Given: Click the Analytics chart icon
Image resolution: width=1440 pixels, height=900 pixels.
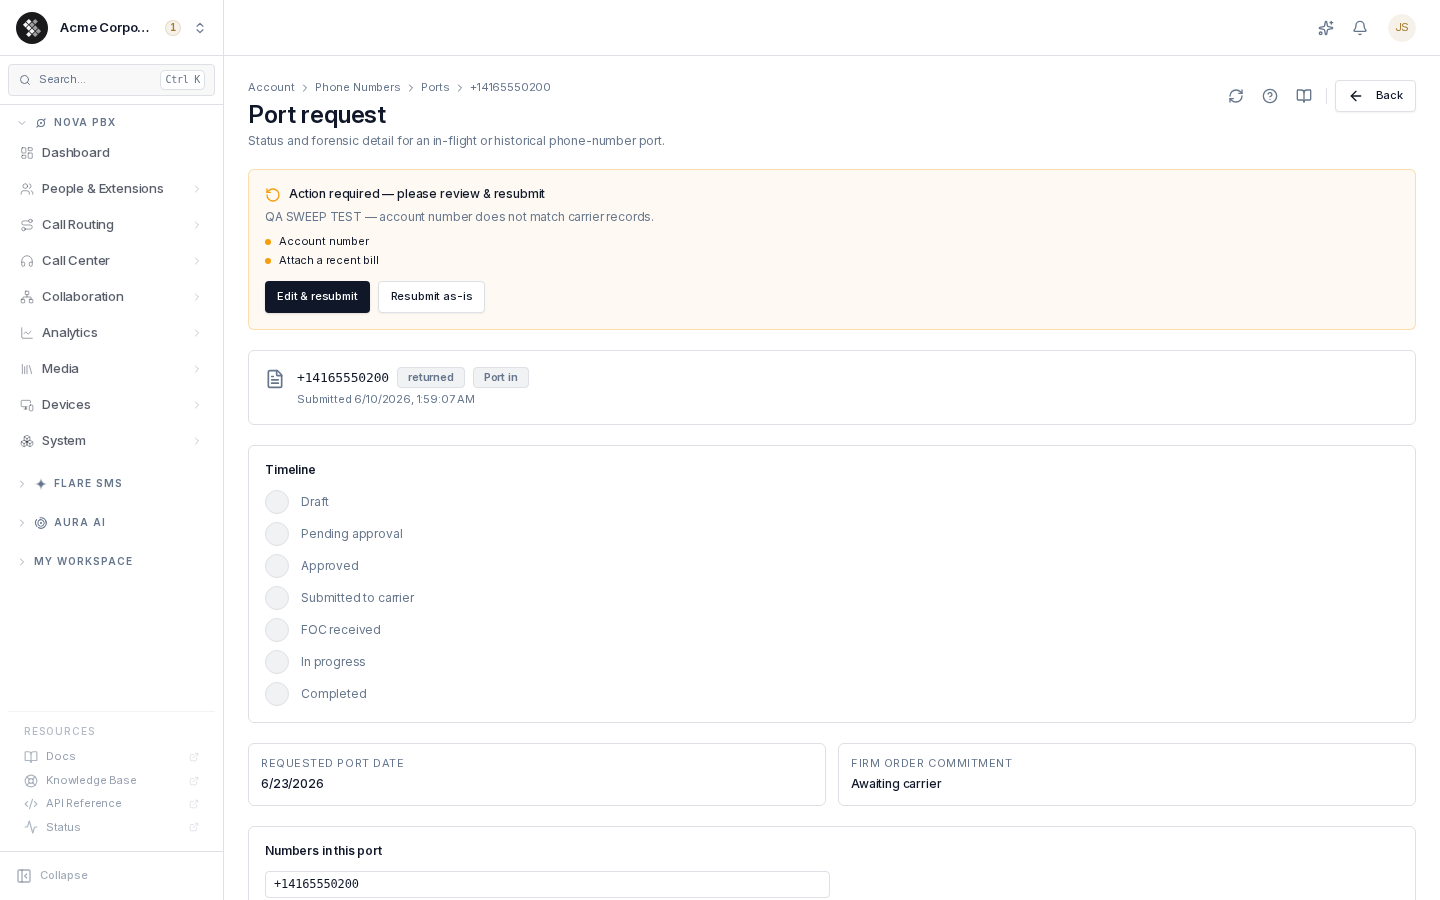Looking at the screenshot, I should (27, 333).
